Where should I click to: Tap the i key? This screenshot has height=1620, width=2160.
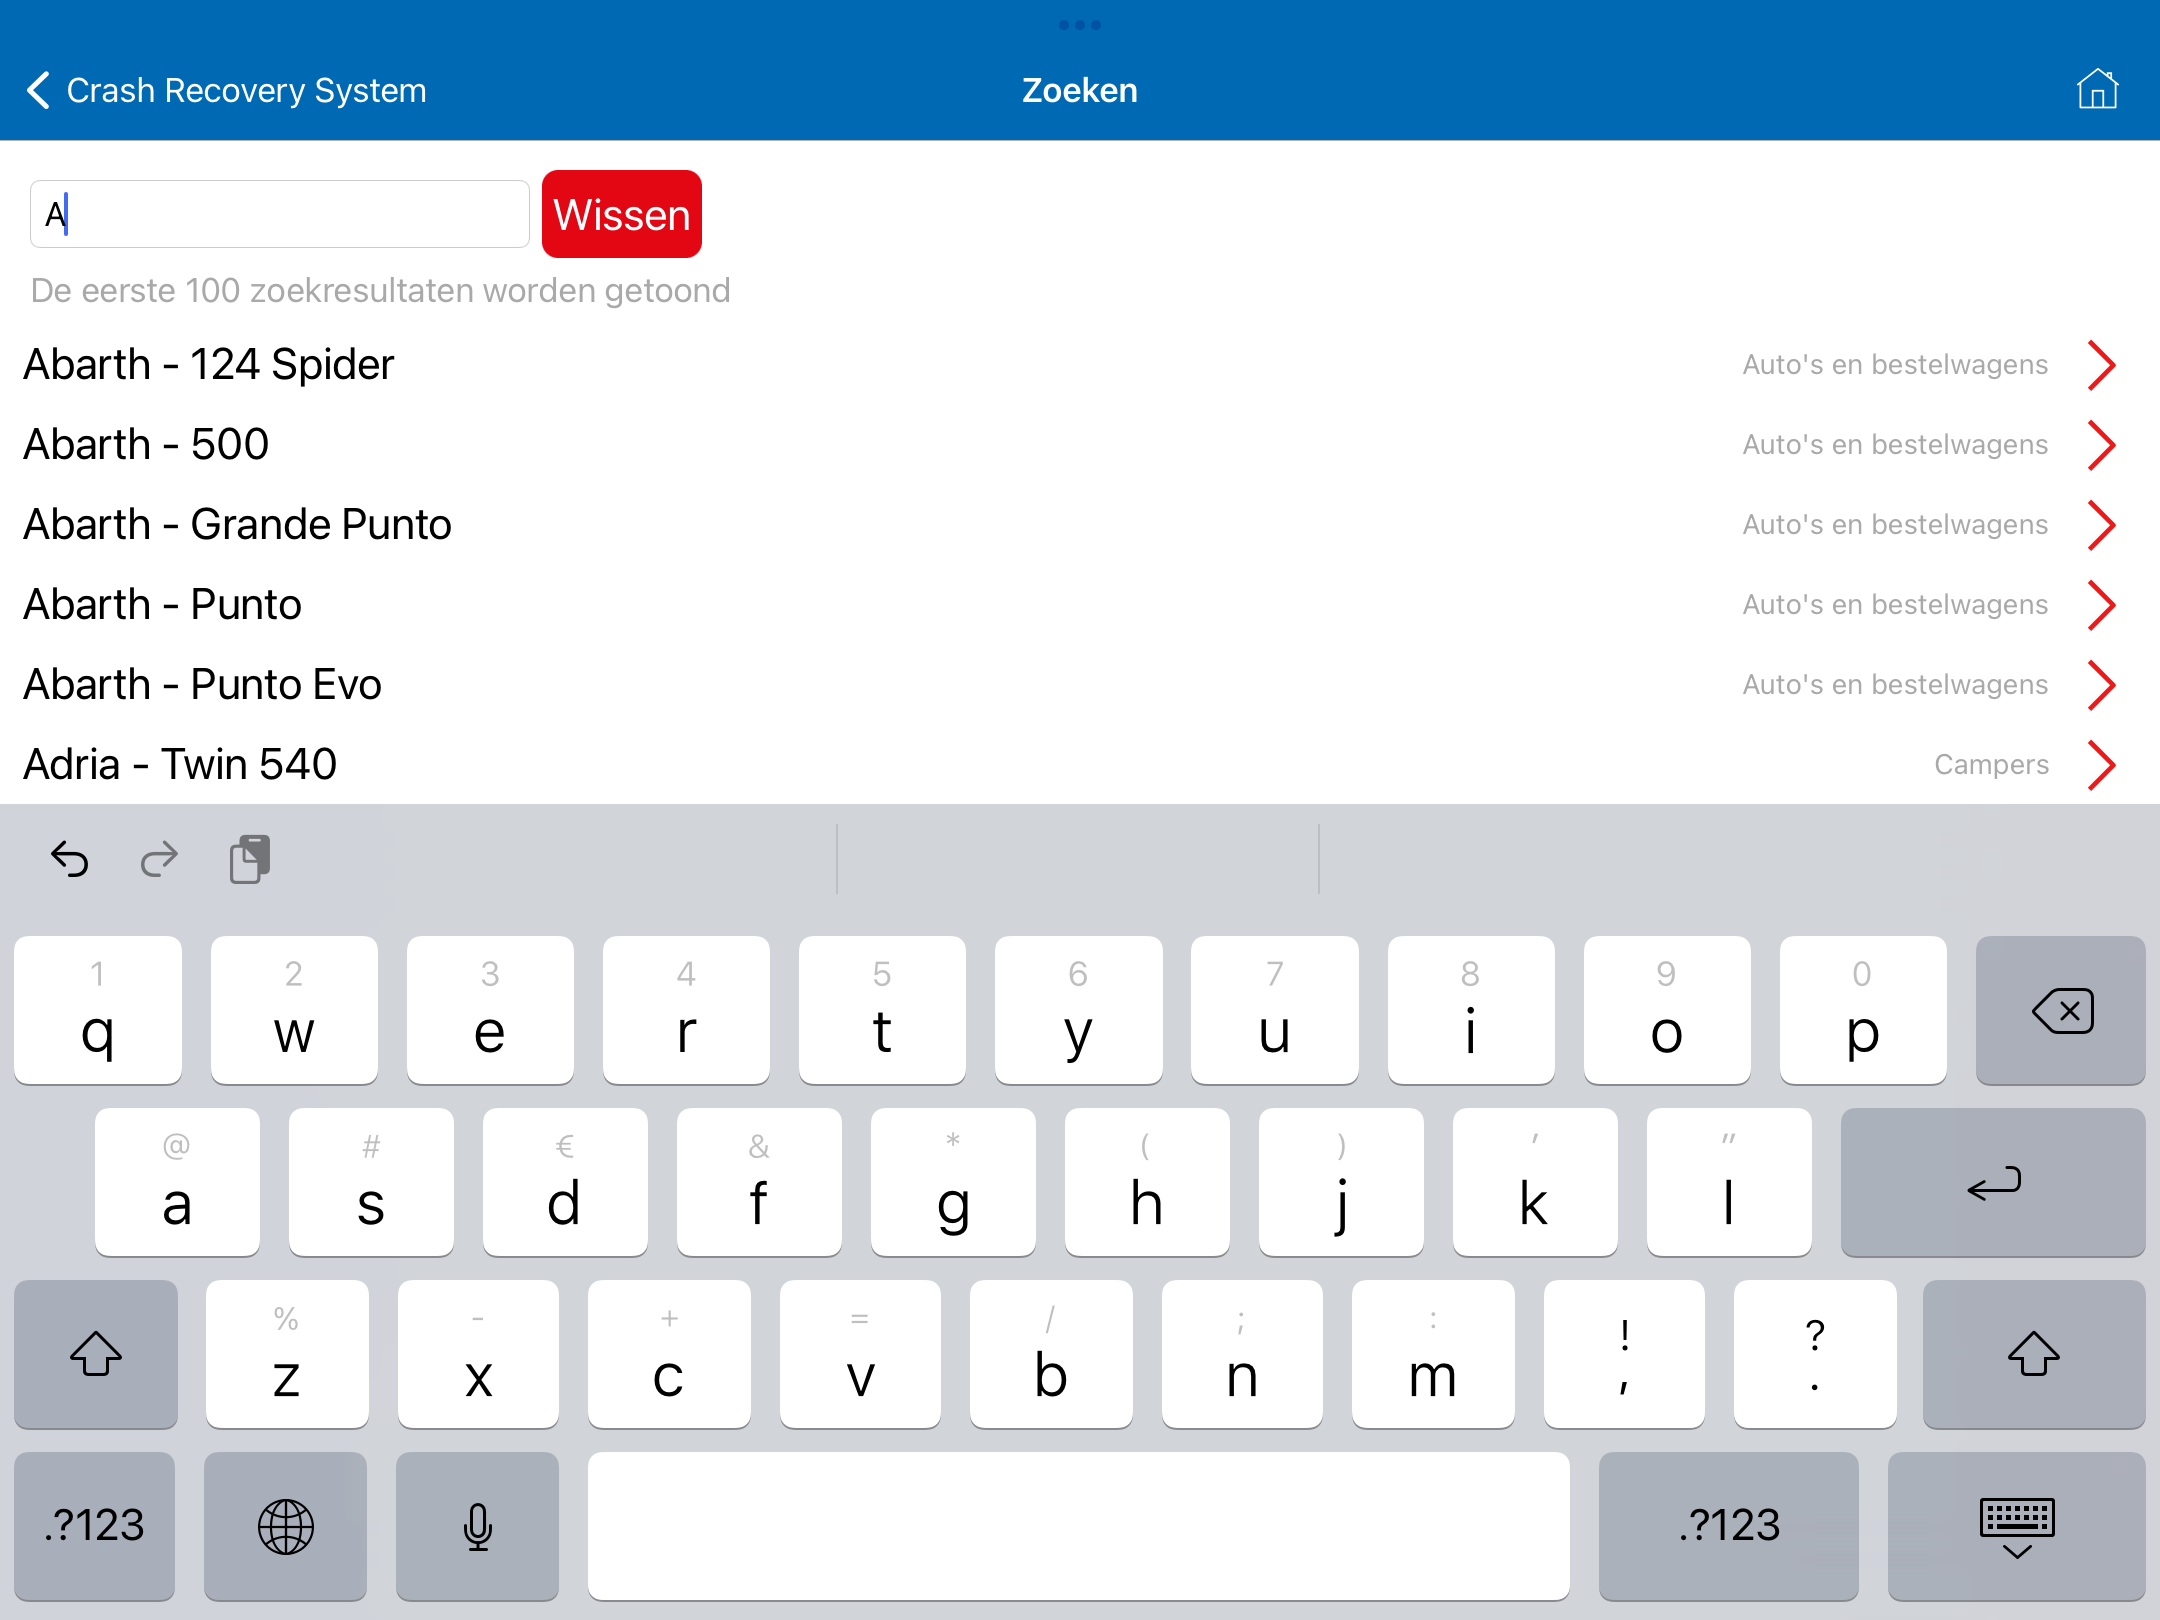pyautogui.click(x=1471, y=1010)
